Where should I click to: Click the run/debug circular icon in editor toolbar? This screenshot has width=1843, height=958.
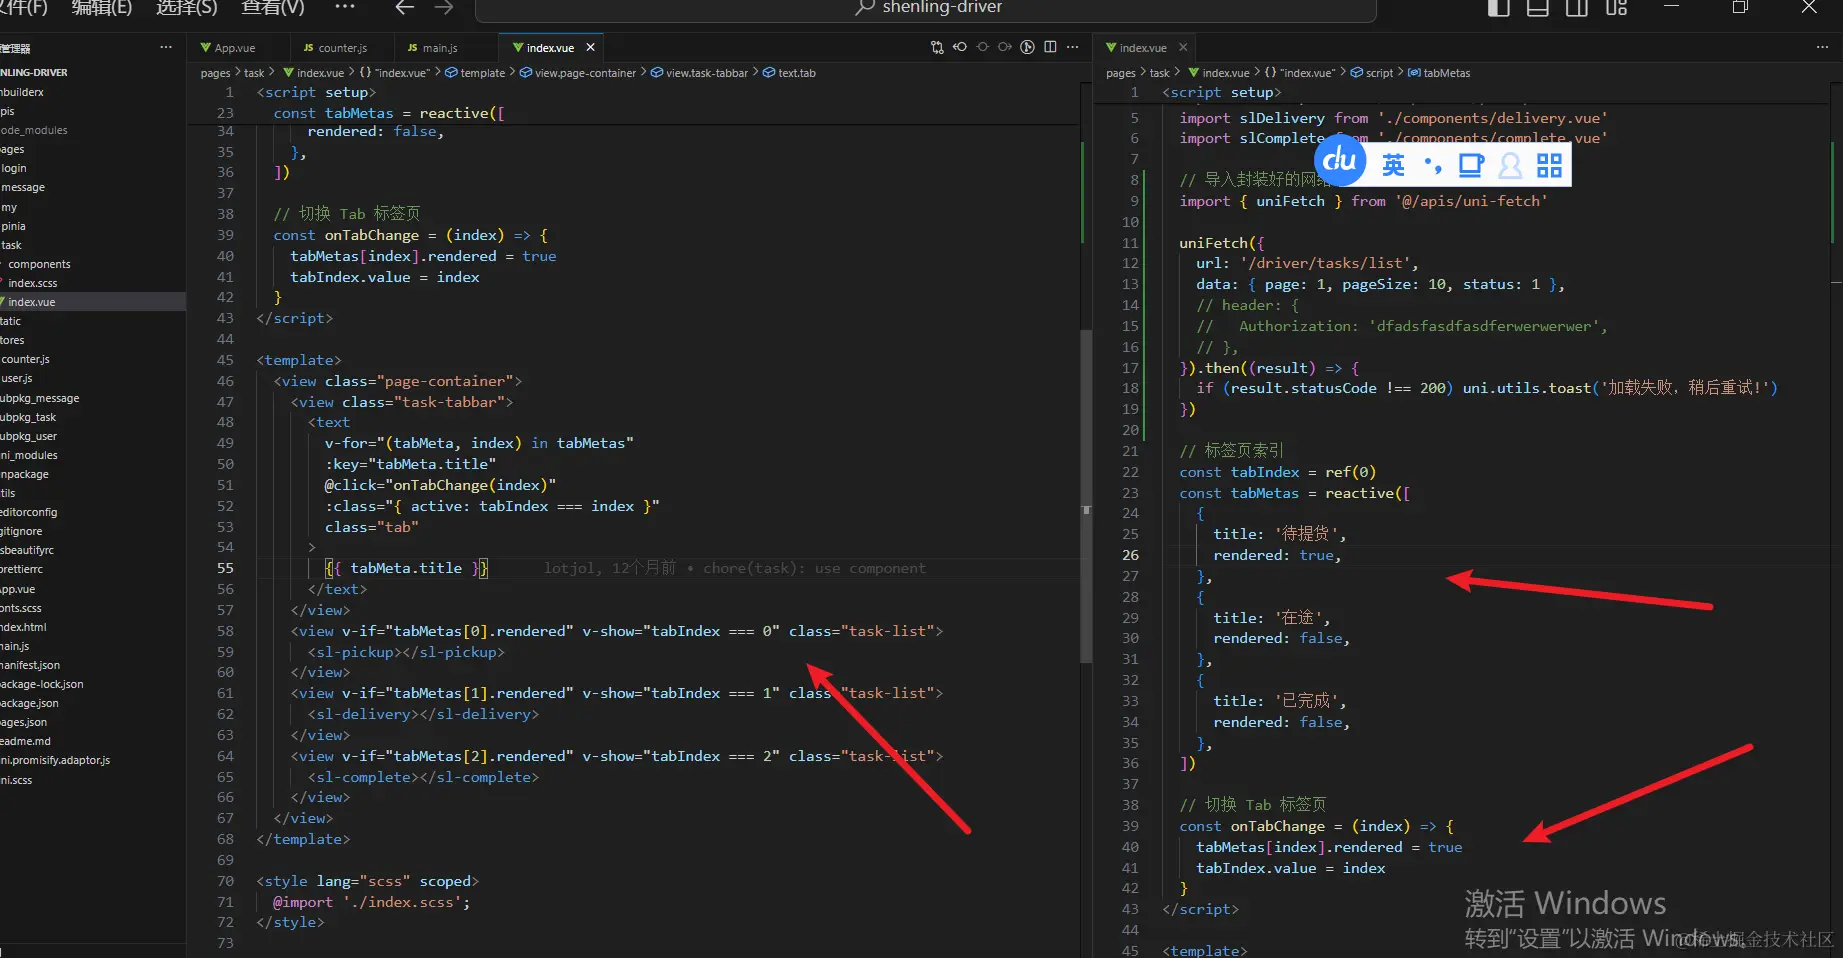click(x=1027, y=47)
